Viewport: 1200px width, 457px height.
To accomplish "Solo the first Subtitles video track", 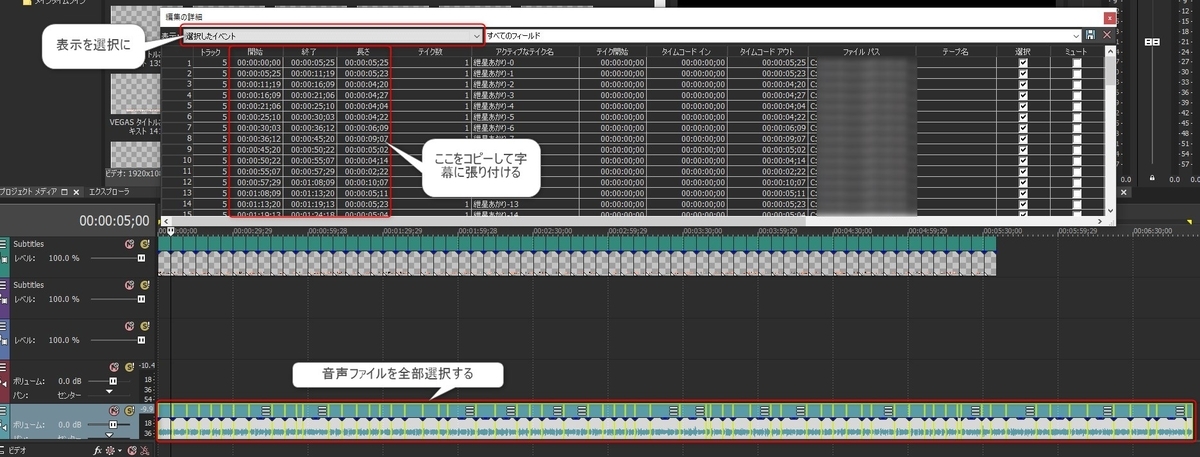I will (145, 244).
